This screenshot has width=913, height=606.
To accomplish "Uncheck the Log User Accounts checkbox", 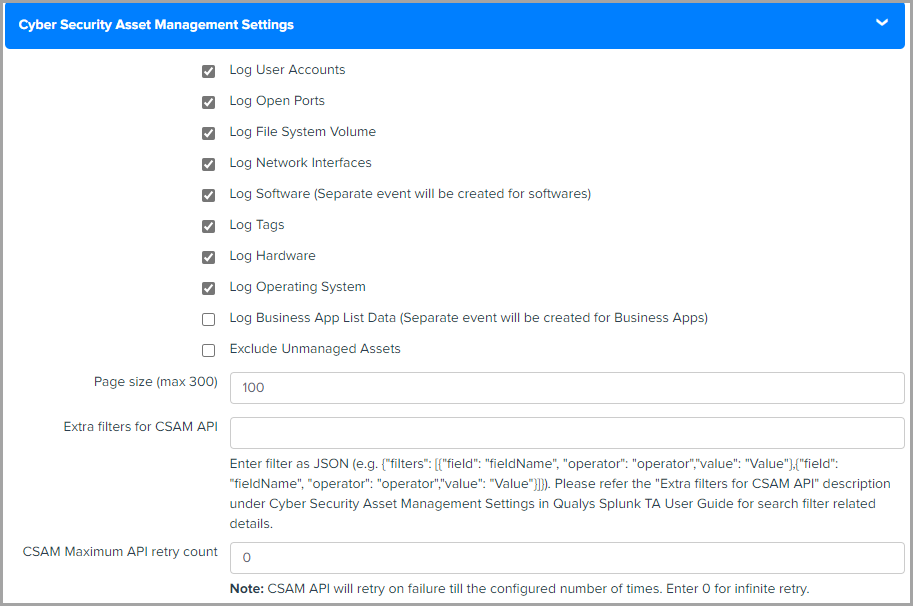I will [208, 71].
